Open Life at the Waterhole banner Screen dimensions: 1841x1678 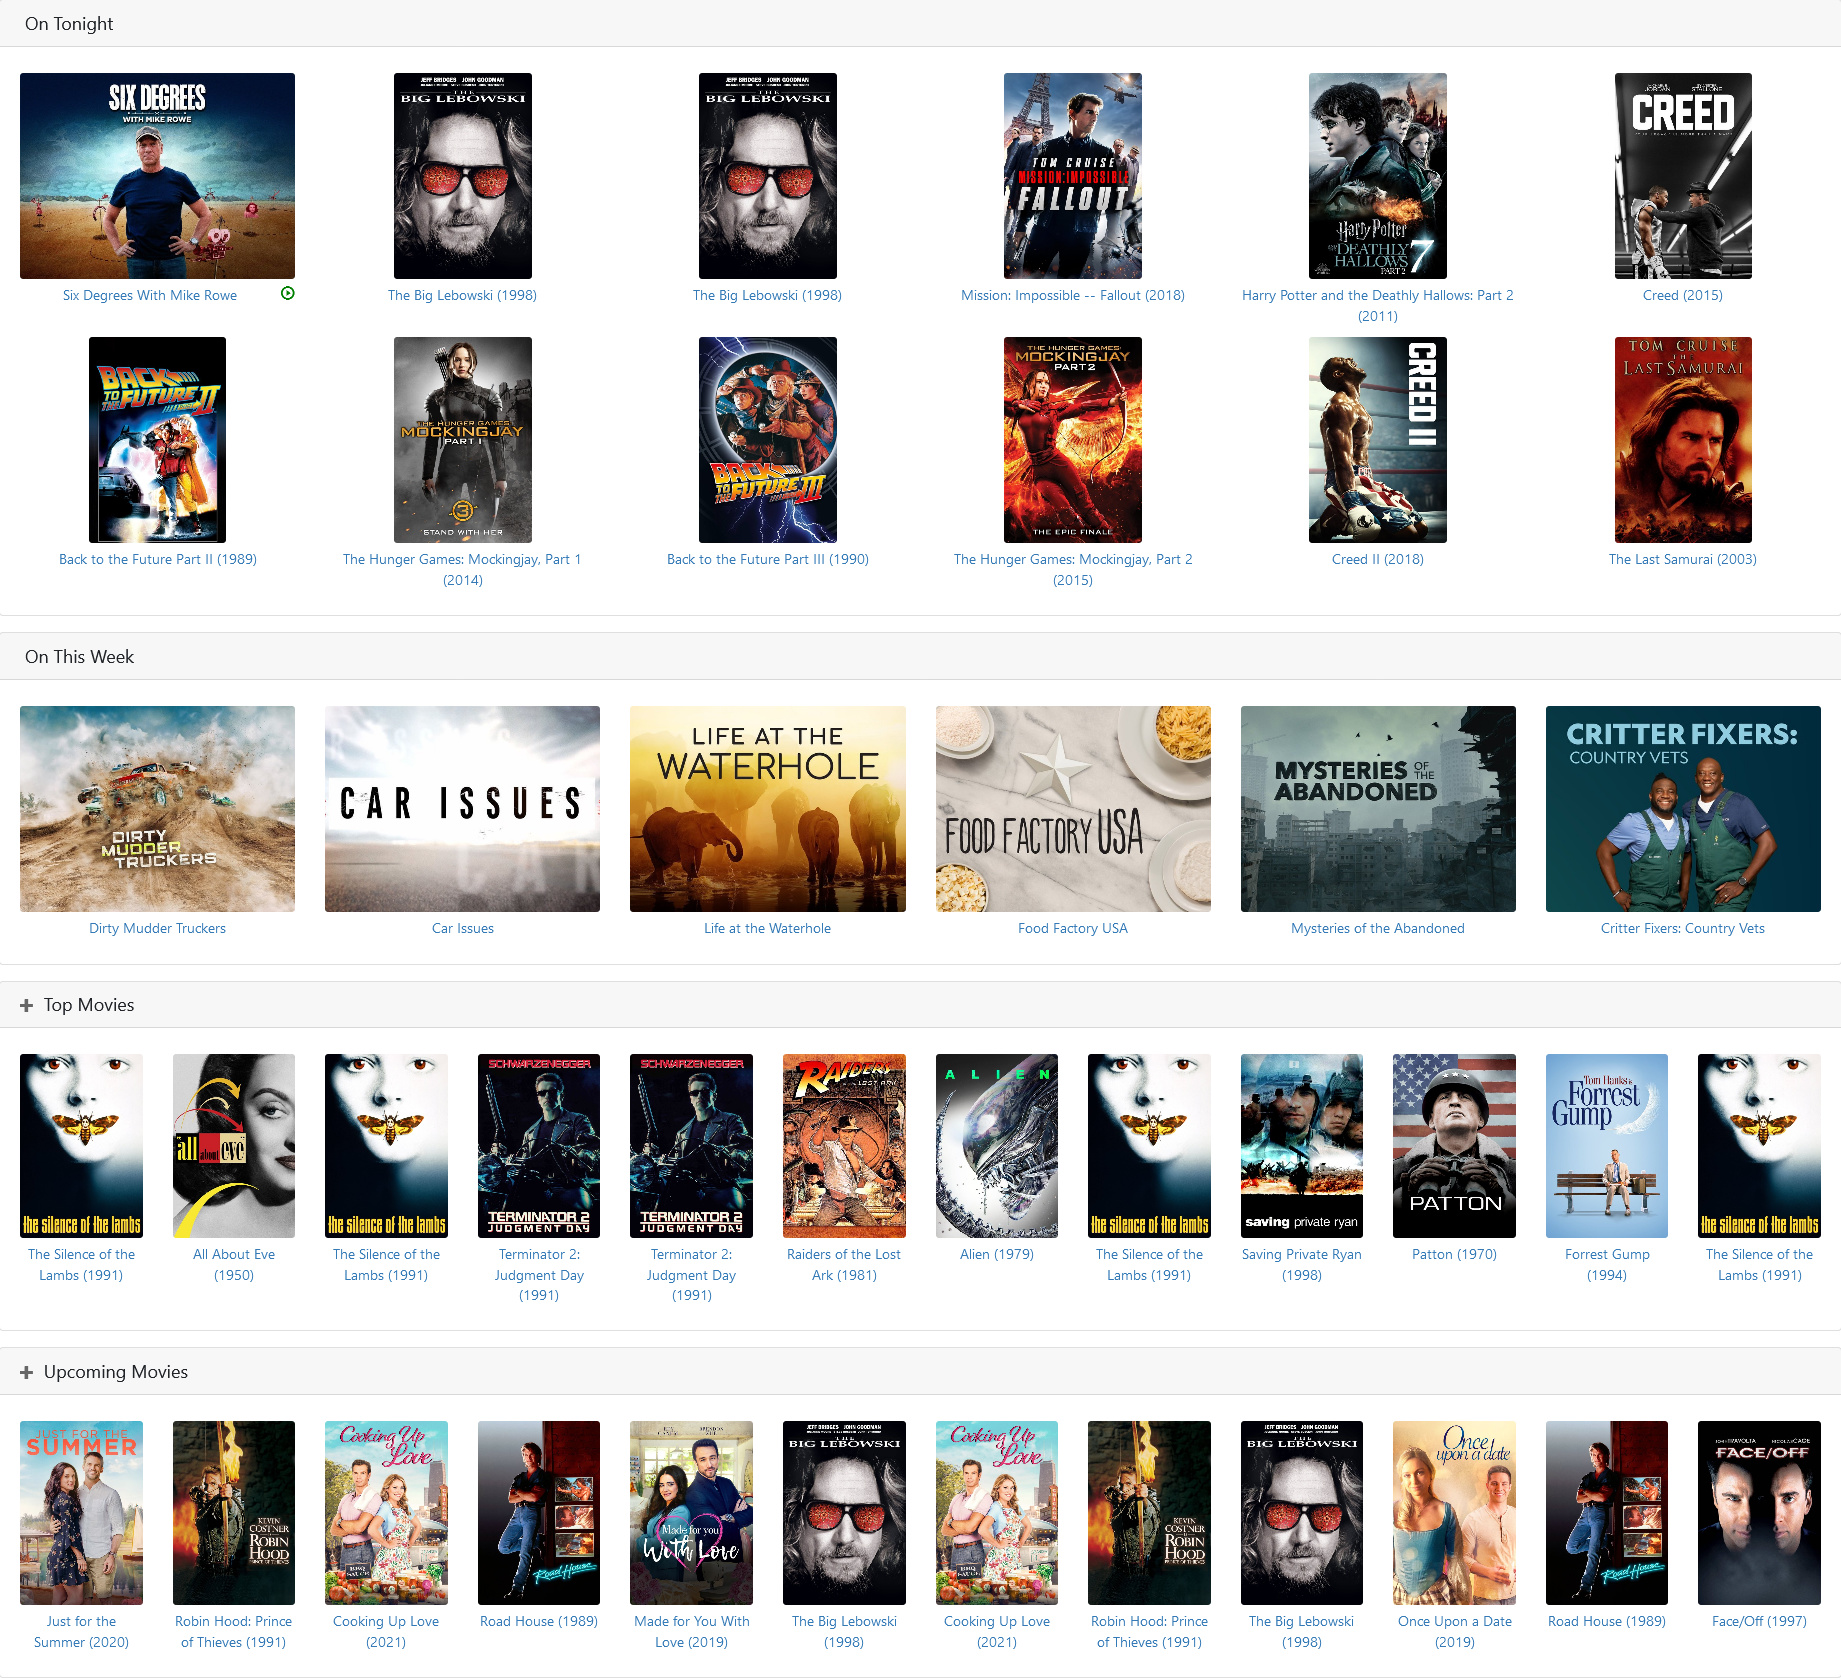(767, 809)
